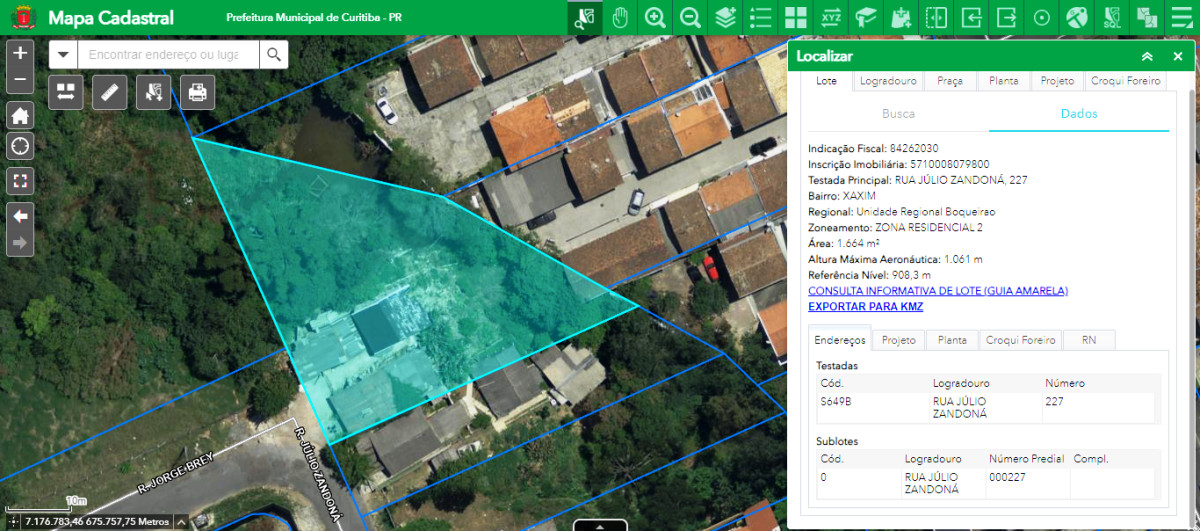Screen dimensions: 1200x531
Task: Activate the ruler measurement tool
Action: coord(110,92)
